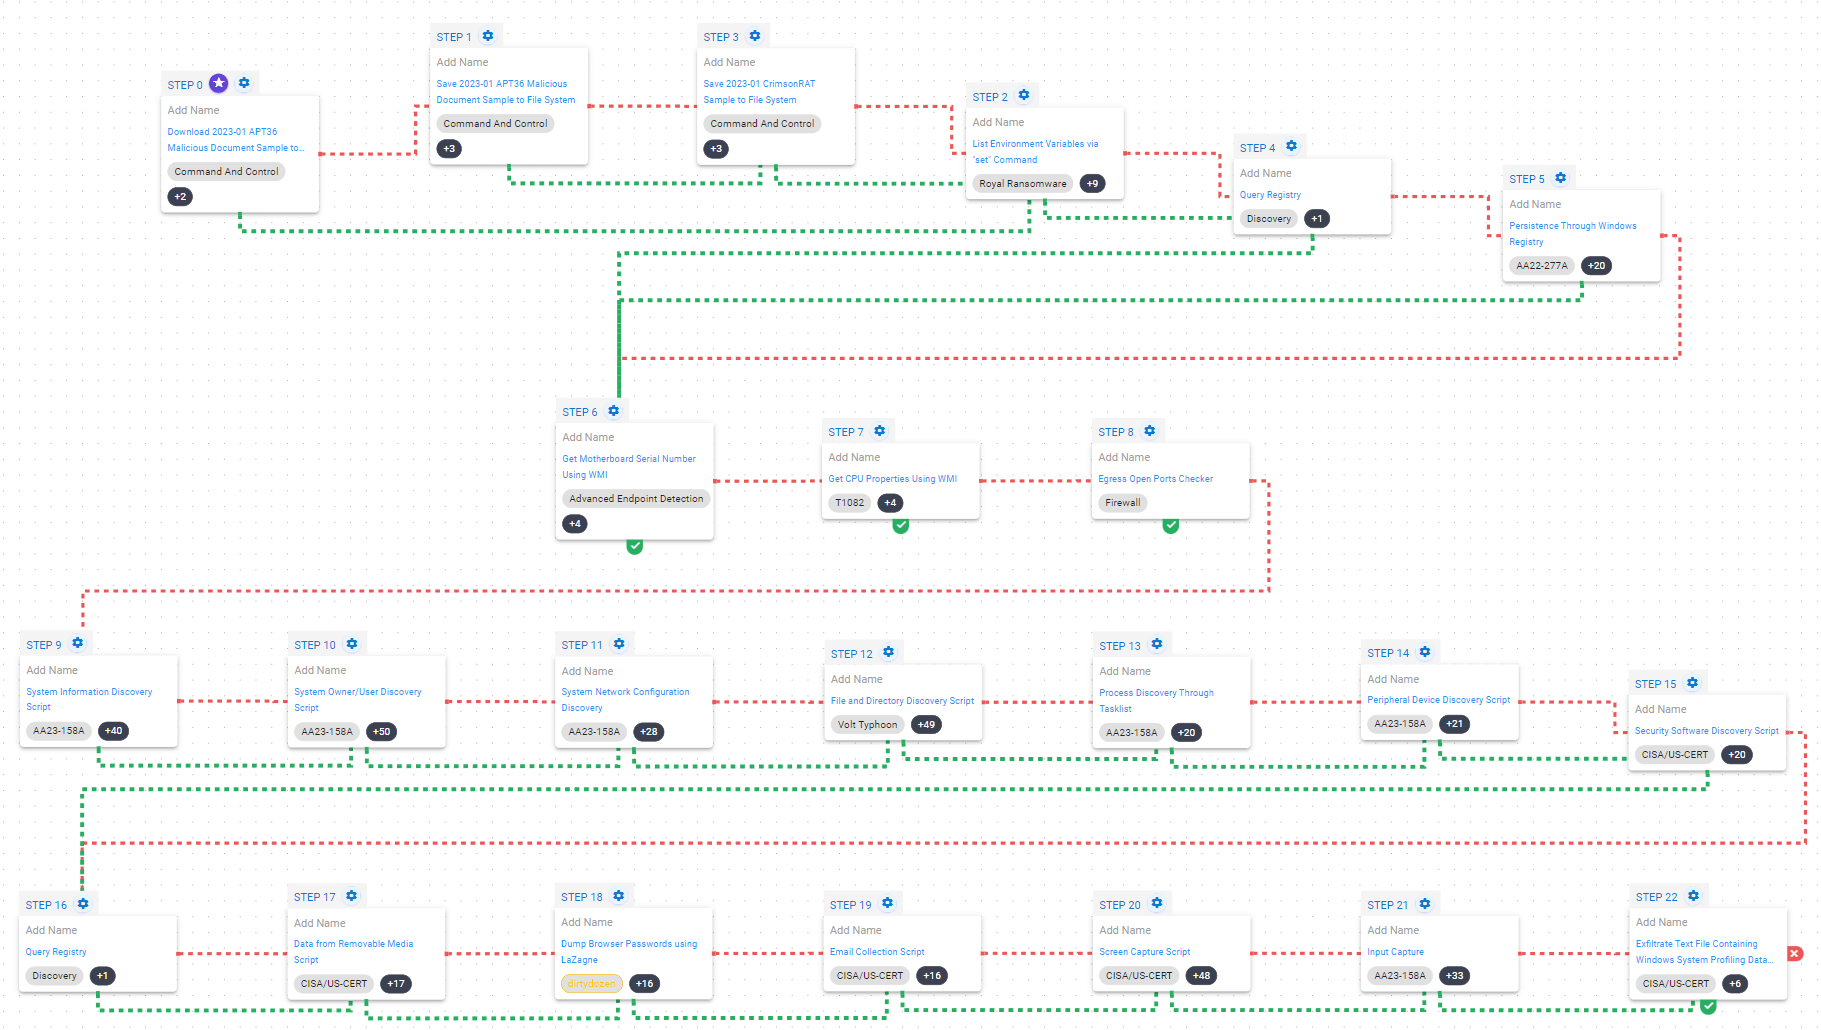Select the Royal Ransomware tag
Viewport: 1821px width, 1030px height.
click(x=1022, y=184)
